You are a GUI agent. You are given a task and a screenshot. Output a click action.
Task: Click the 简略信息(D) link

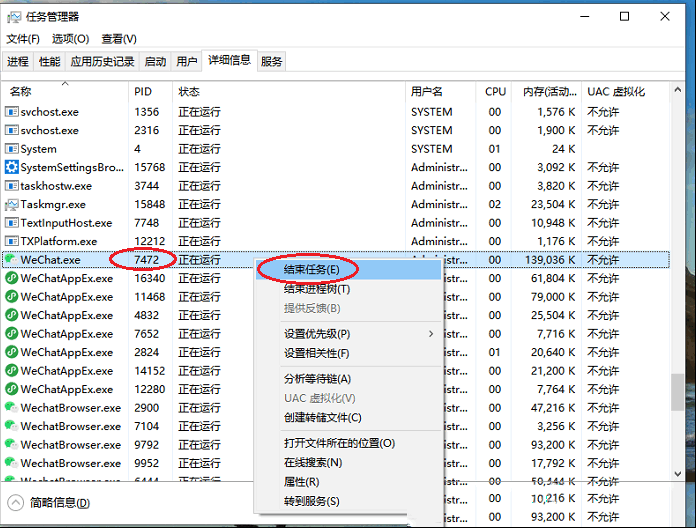pyautogui.click(x=60, y=503)
